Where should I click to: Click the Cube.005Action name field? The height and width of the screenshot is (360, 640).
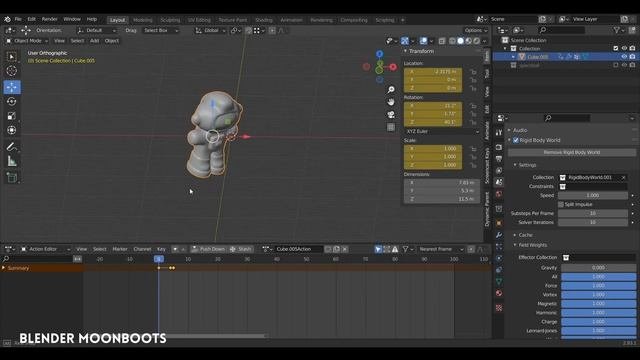pyautogui.click(x=299, y=249)
